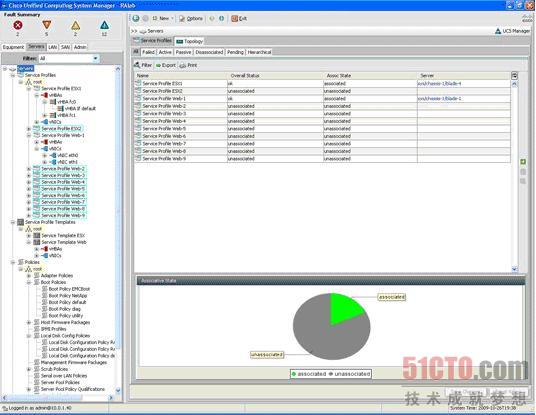Viewport: 536px width, 415px height.
Task: Select the Service Profiles tab
Action: click(x=153, y=41)
